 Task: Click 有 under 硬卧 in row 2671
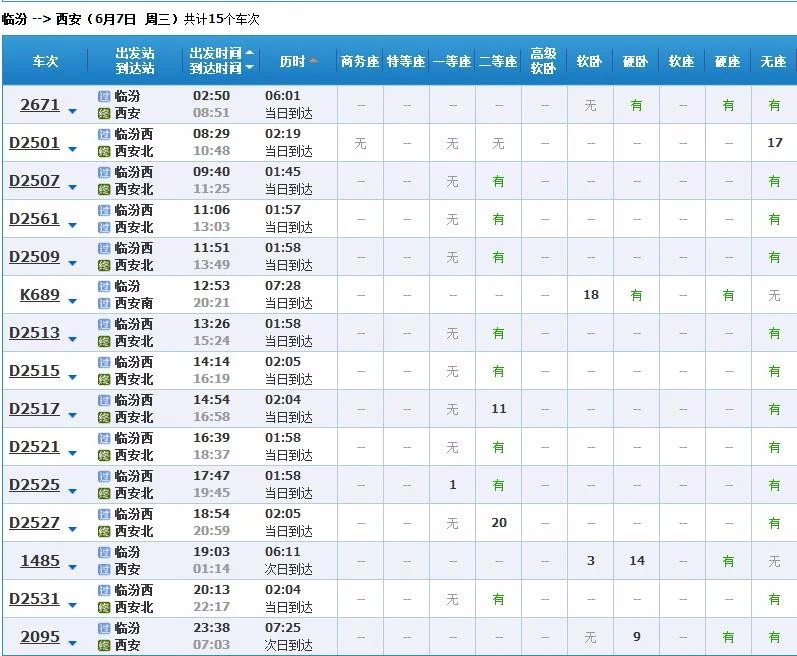point(636,105)
